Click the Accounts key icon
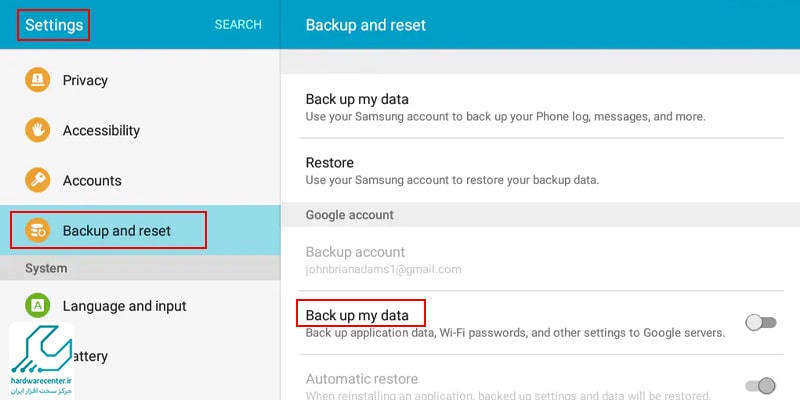This screenshot has width=800, height=400. 37,180
